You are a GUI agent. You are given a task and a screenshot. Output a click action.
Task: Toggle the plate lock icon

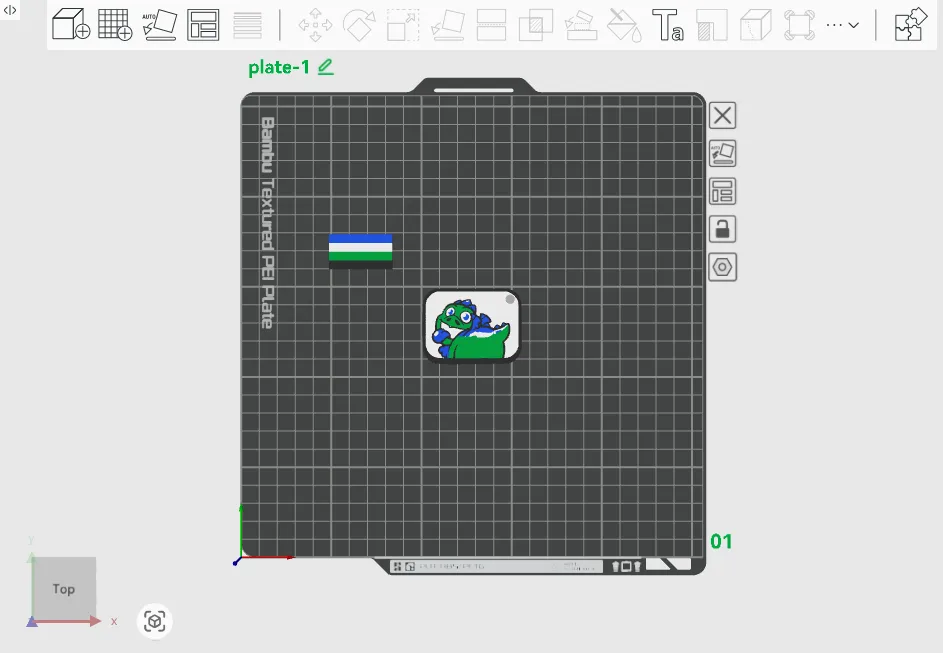pos(722,229)
